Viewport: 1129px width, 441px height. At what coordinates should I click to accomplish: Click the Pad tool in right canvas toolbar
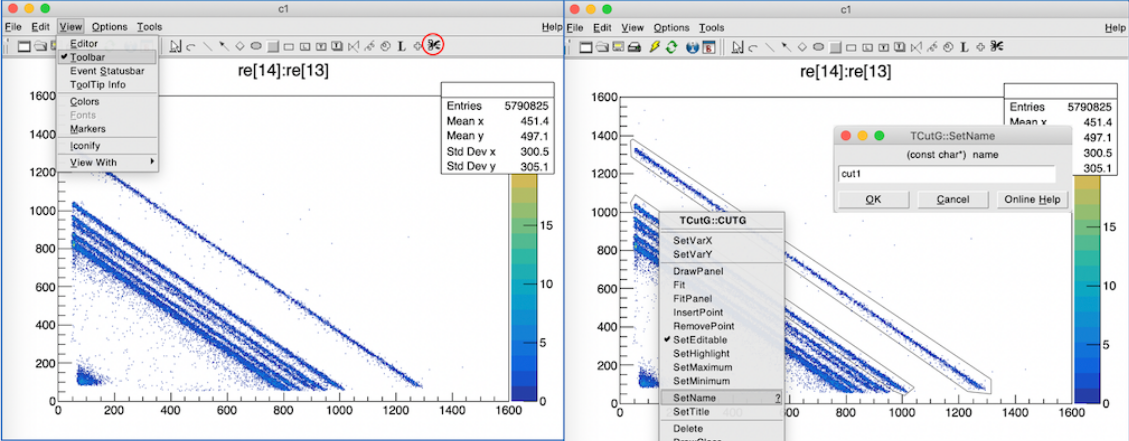pyautogui.click(x=835, y=47)
